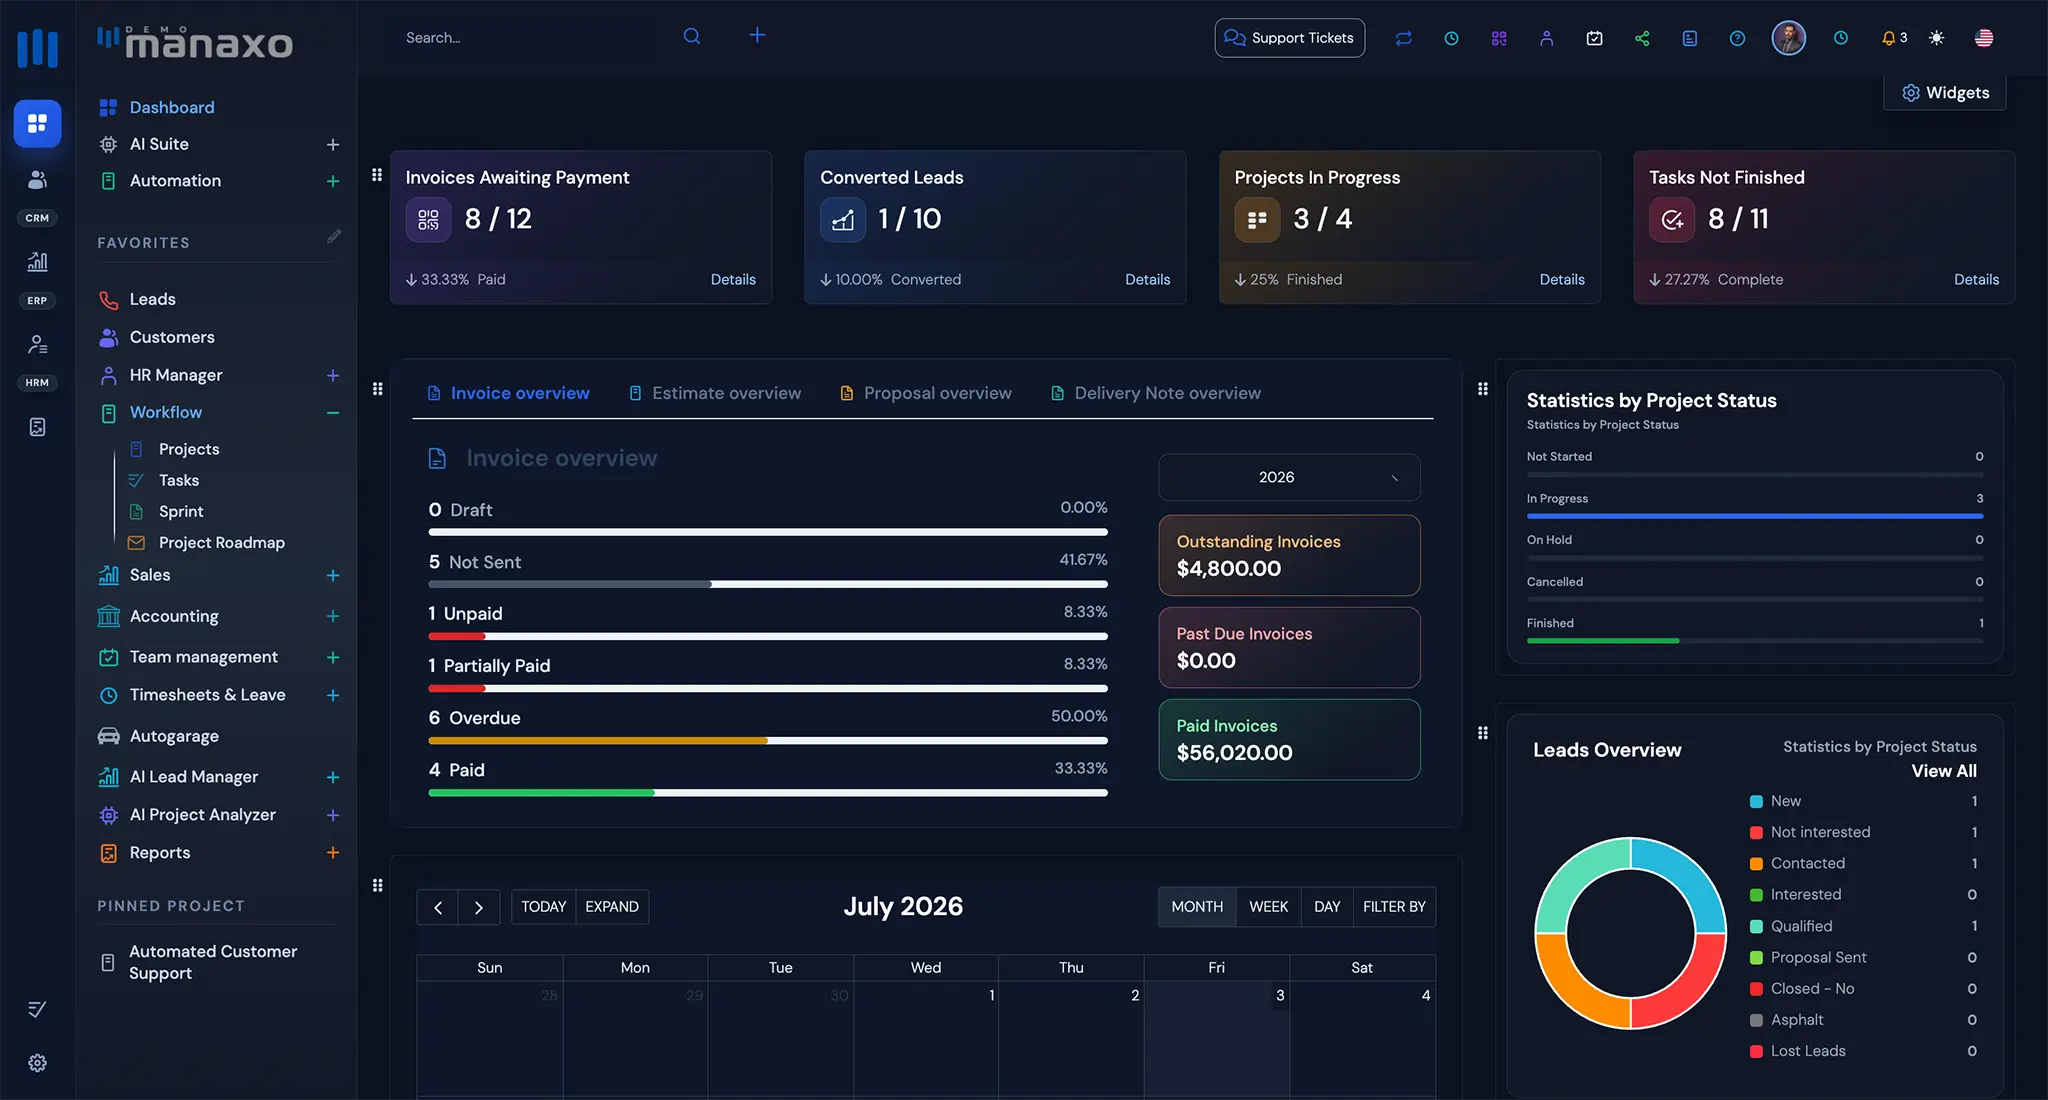This screenshot has height=1100, width=2048.
Task: Switch to Delivery Note overview tab
Action: tap(1155, 393)
